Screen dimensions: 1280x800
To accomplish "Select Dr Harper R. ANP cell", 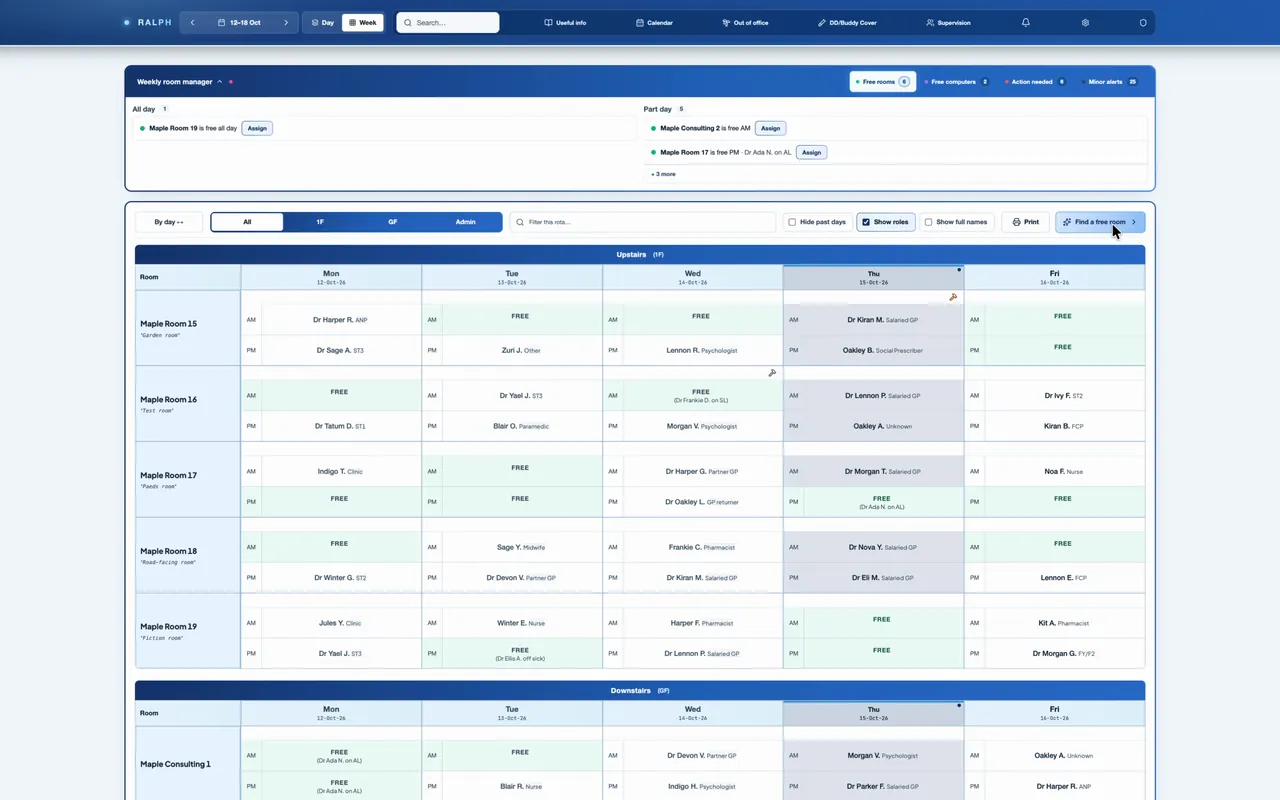I will pyautogui.click(x=339, y=320).
